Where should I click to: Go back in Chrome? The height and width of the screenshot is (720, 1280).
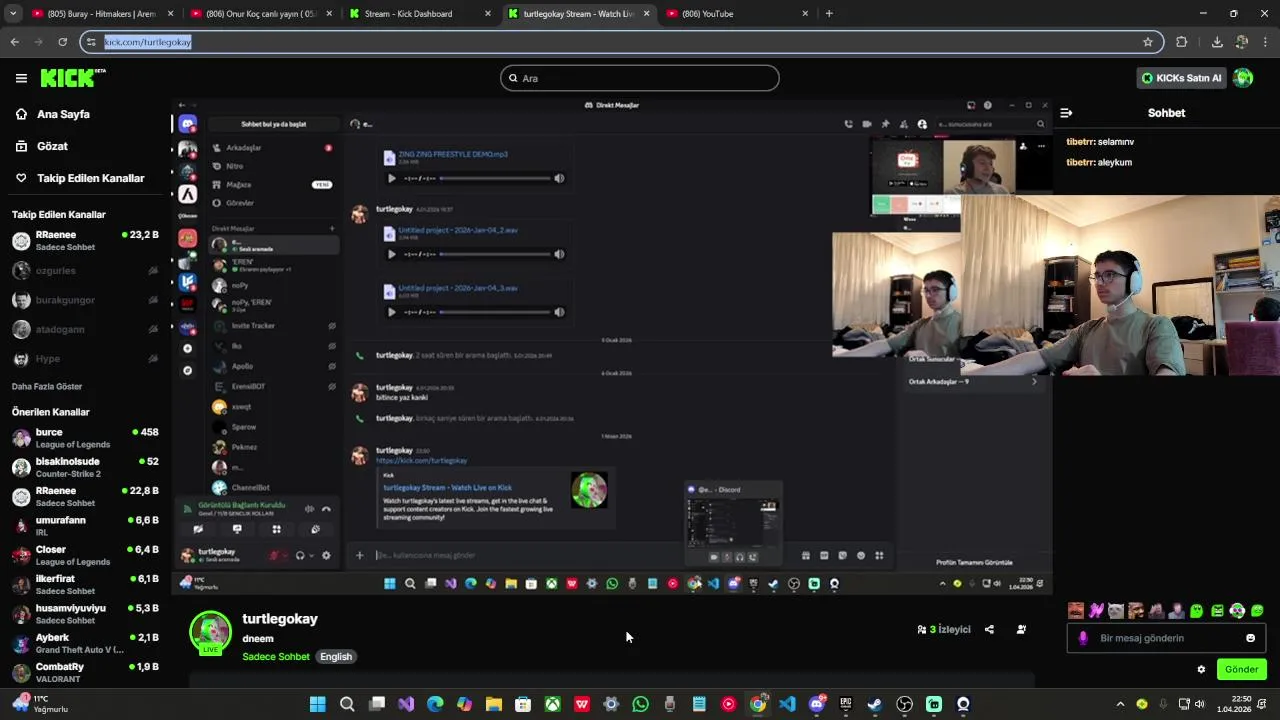pos(14,42)
